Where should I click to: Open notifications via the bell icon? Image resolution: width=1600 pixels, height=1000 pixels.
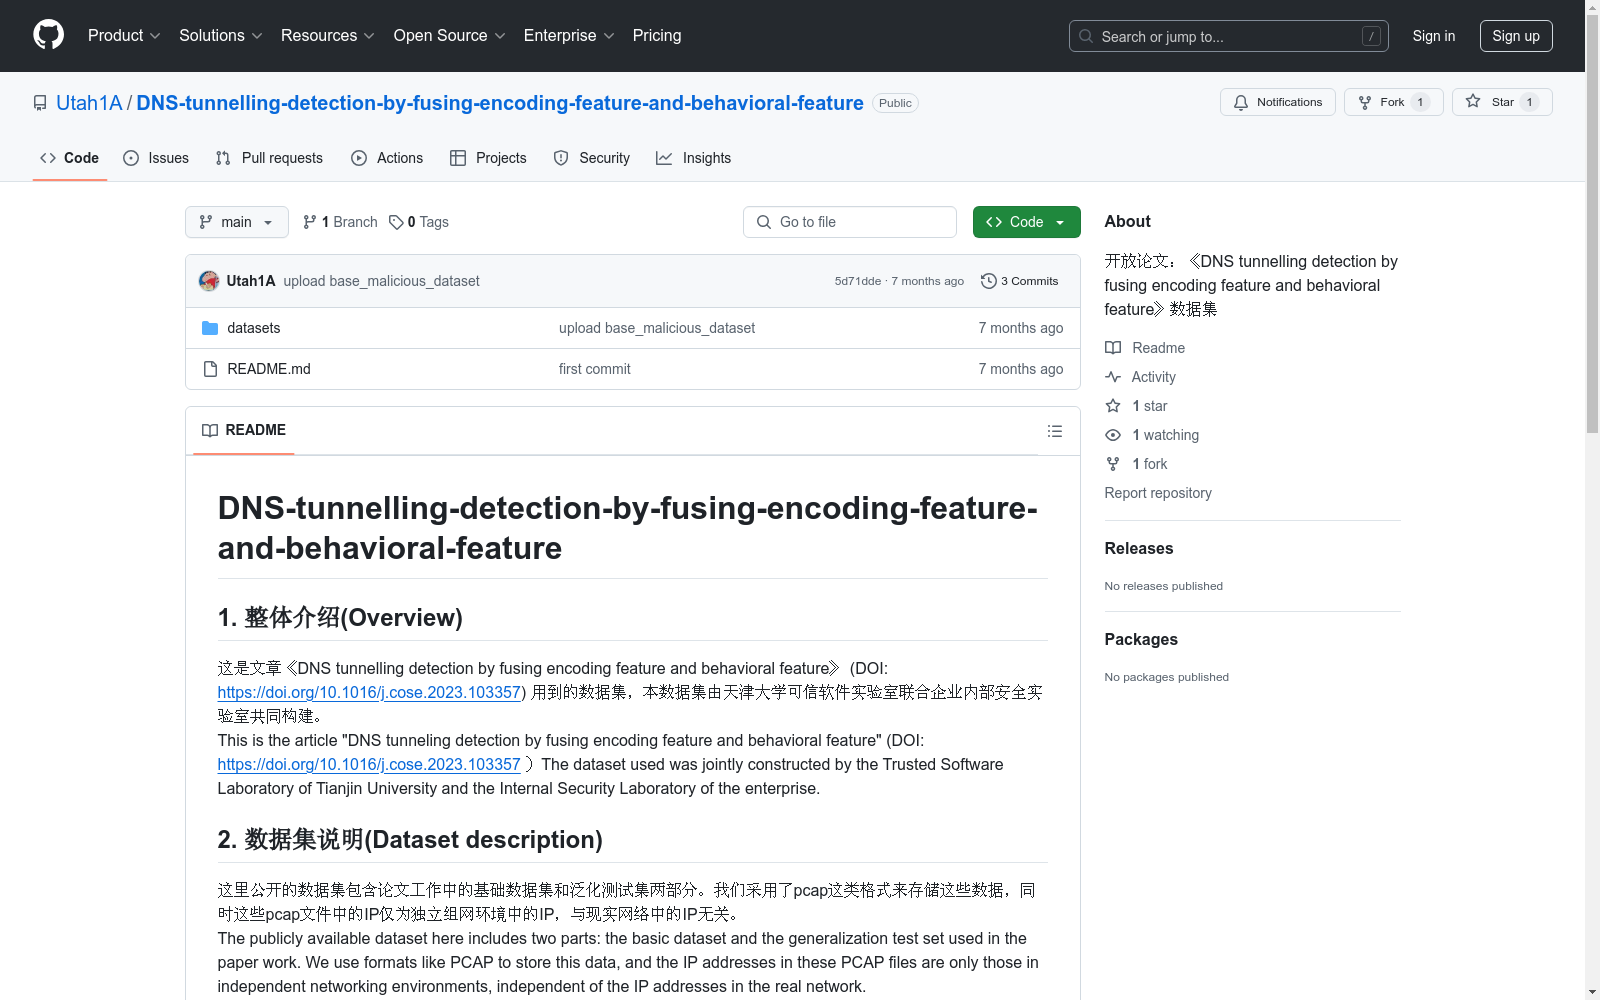pyautogui.click(x=1241, y=102)
